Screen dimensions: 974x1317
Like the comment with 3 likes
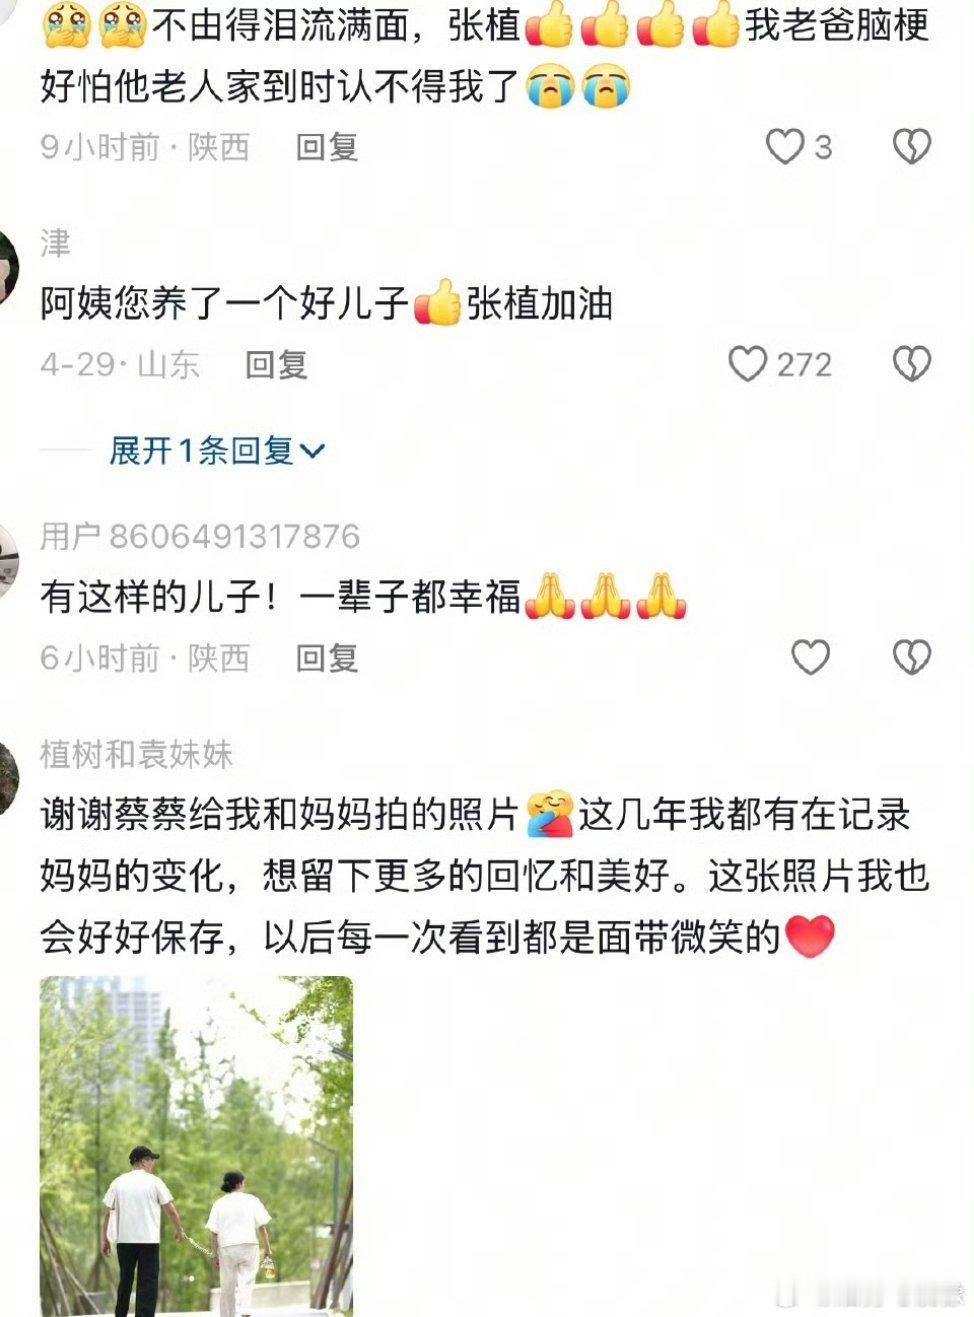785,147
